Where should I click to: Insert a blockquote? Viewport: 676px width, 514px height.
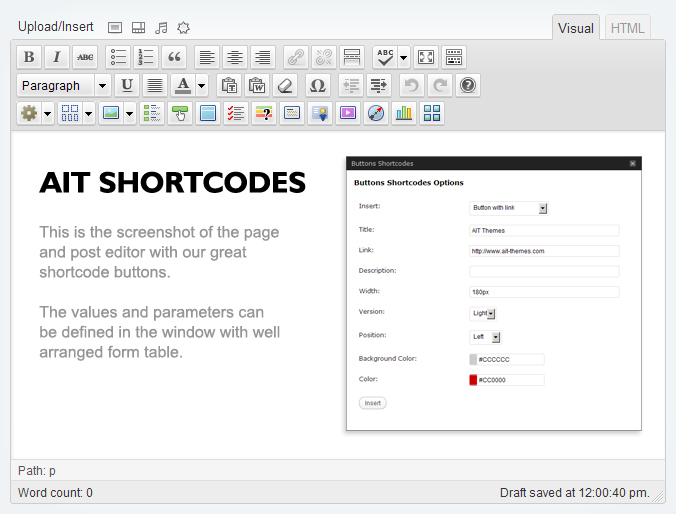pyautogui.click(x=174, y=57)
